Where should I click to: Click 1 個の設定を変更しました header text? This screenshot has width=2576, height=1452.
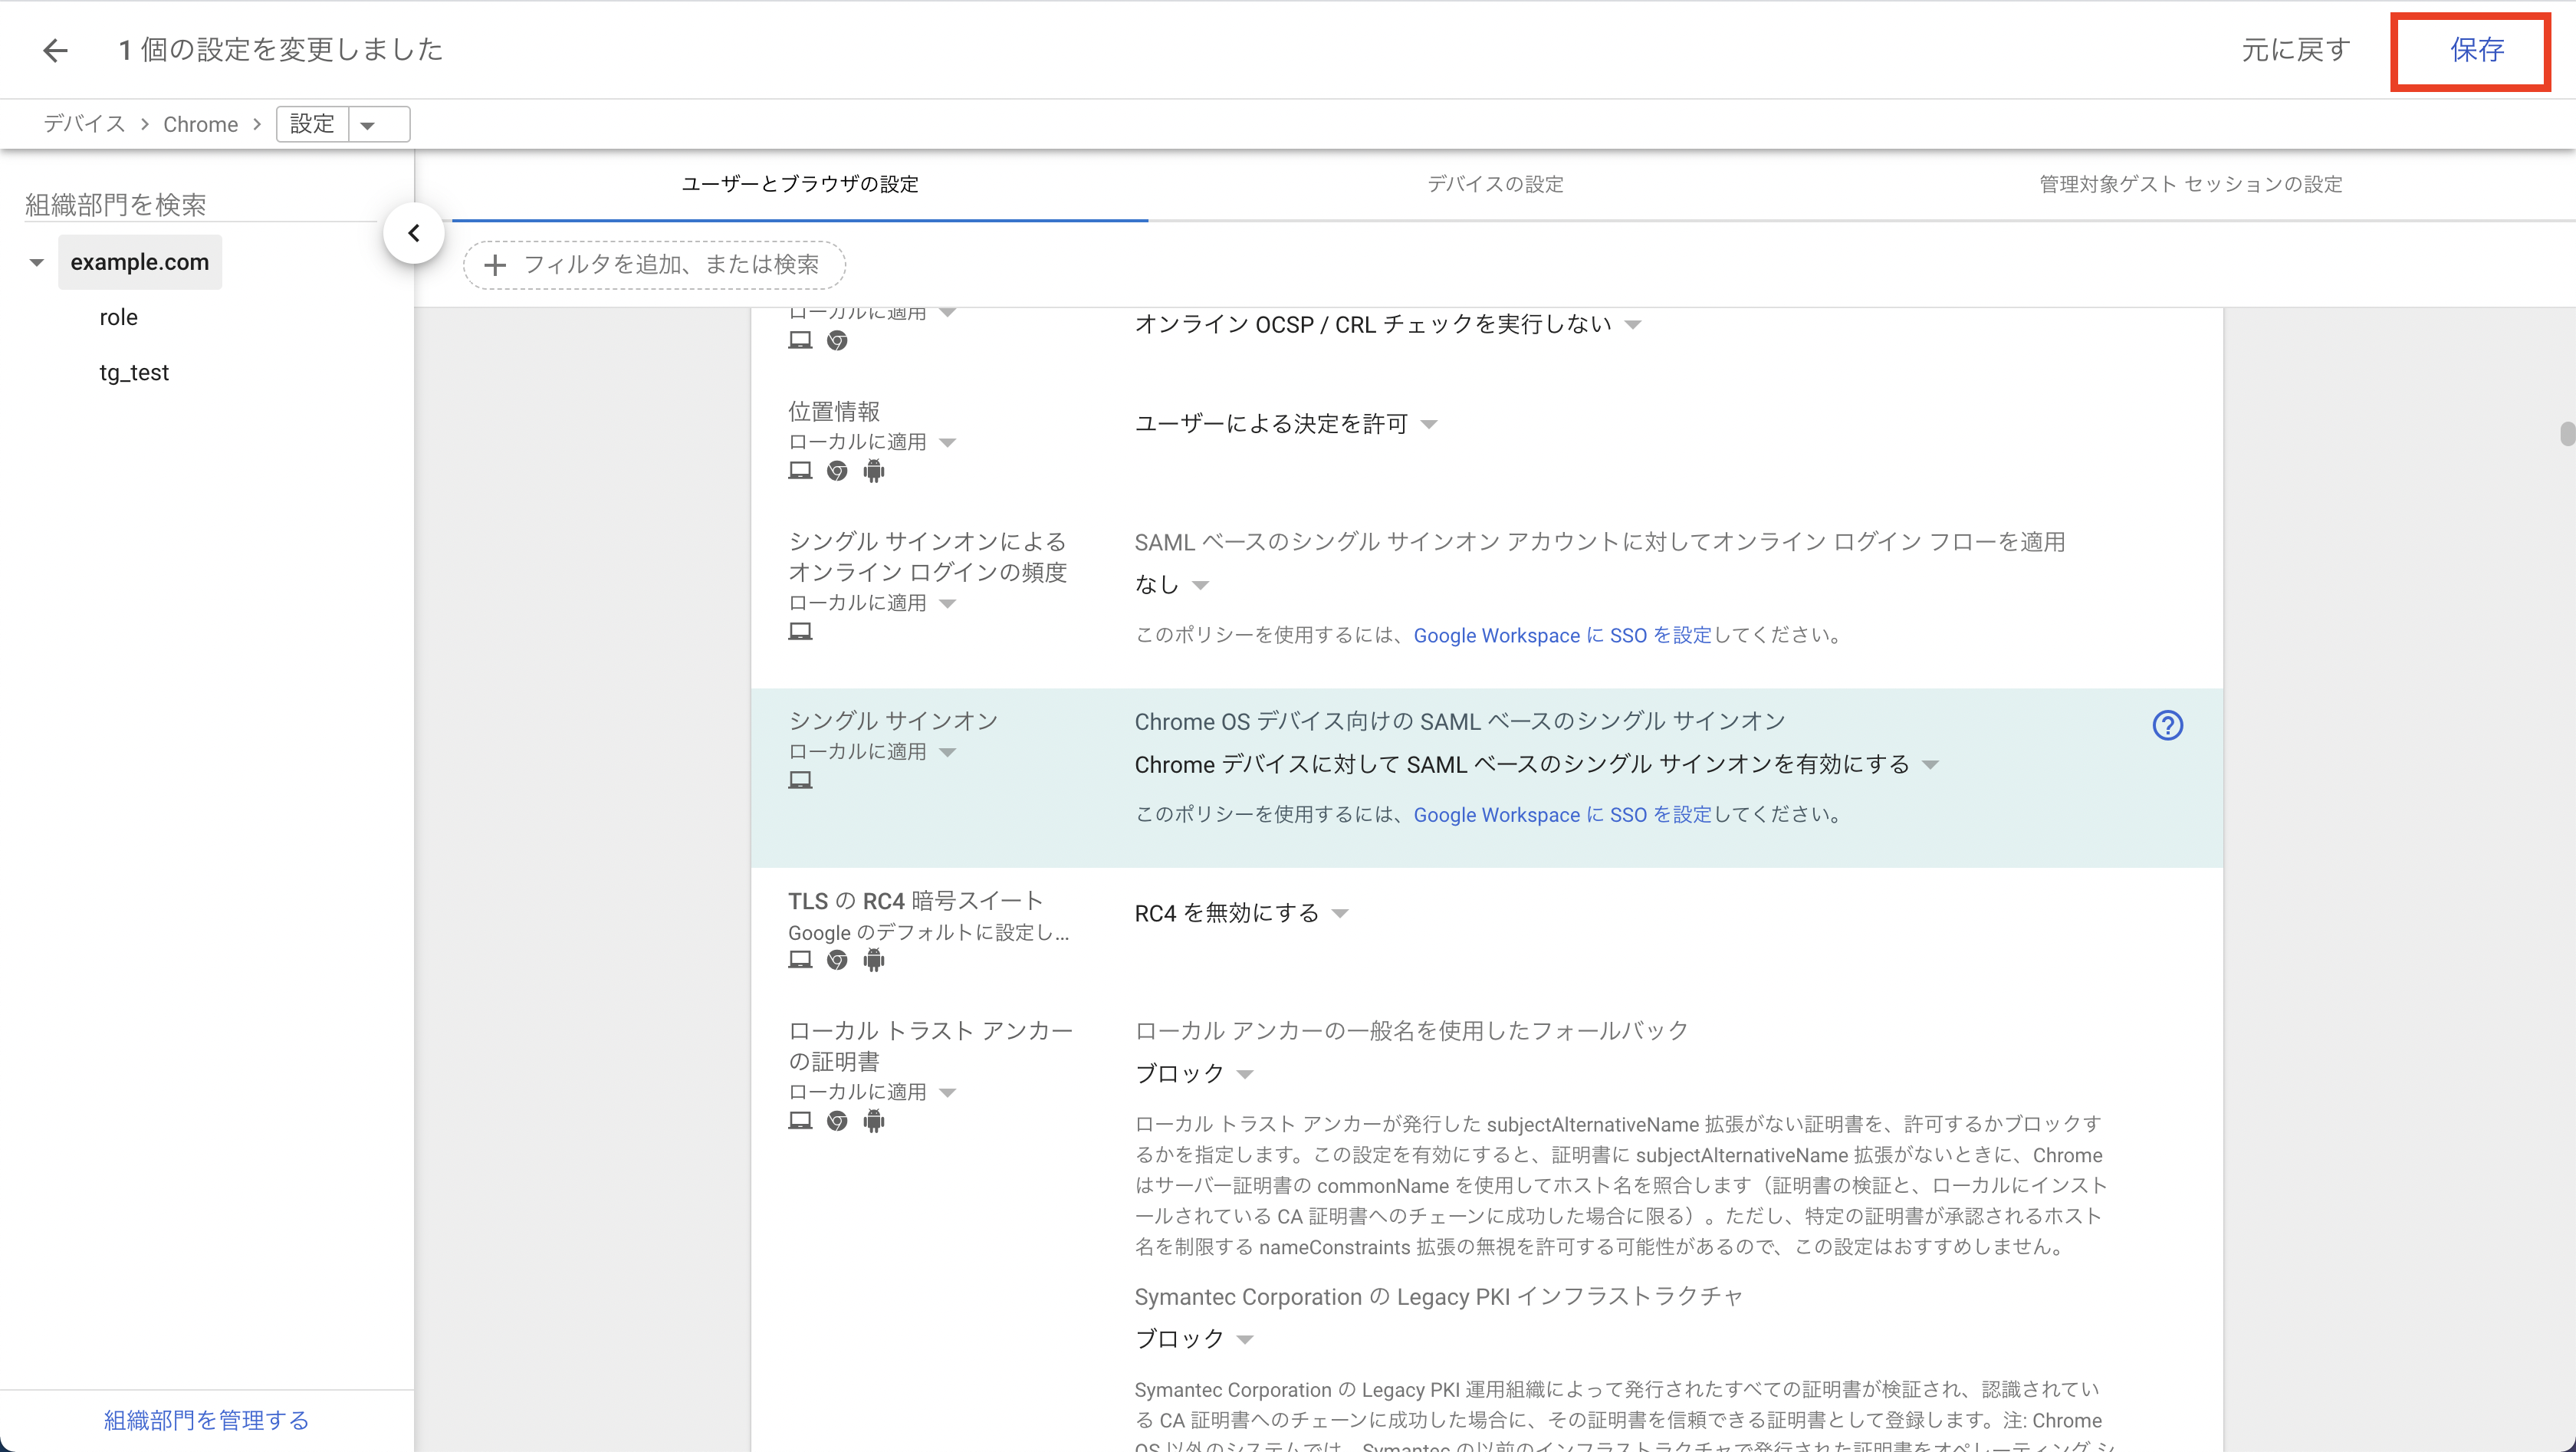[x=280, y=50]
